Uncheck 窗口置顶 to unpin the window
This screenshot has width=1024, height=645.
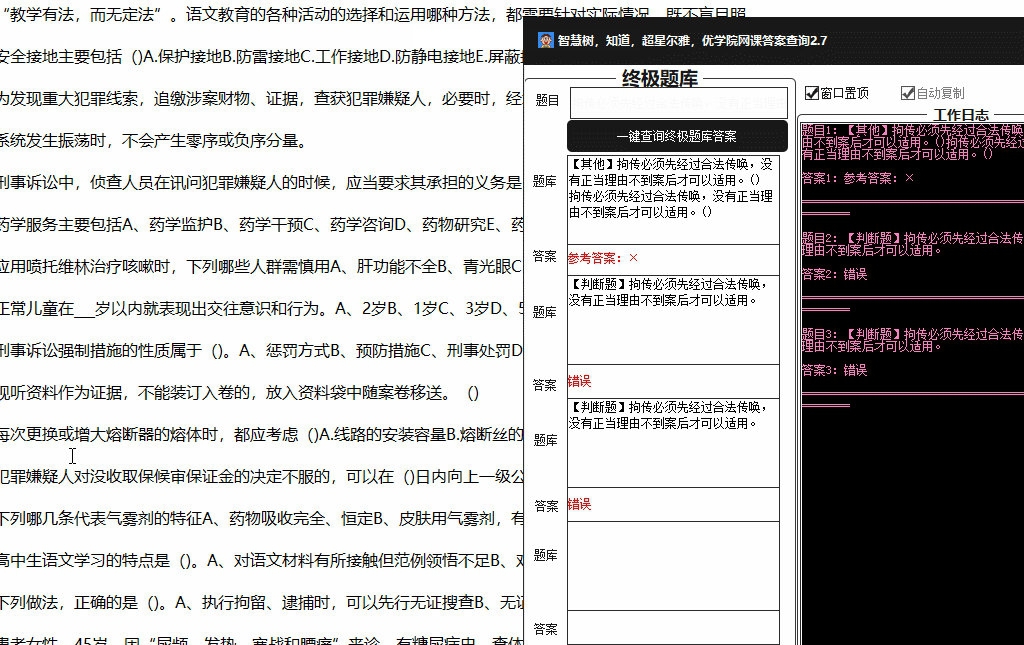click(x=810, y=91)
